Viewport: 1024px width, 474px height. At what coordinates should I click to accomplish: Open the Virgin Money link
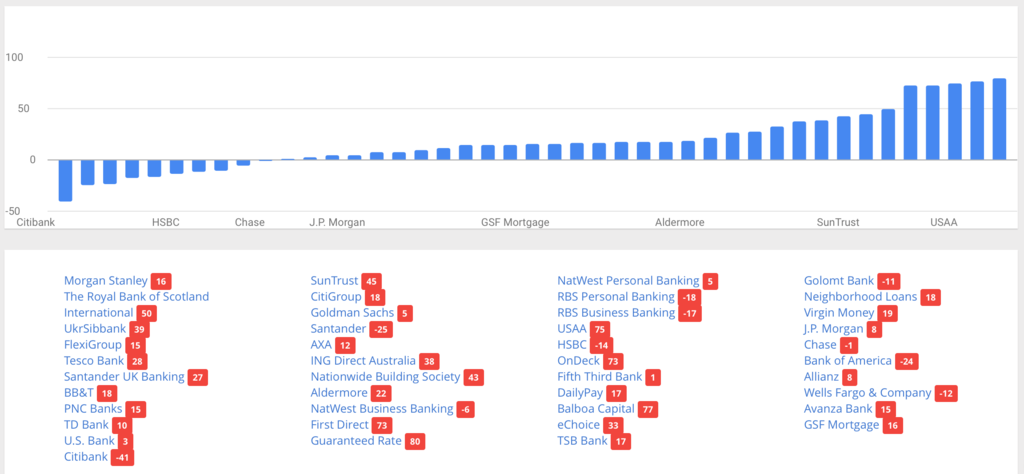[x=839, y=313]
